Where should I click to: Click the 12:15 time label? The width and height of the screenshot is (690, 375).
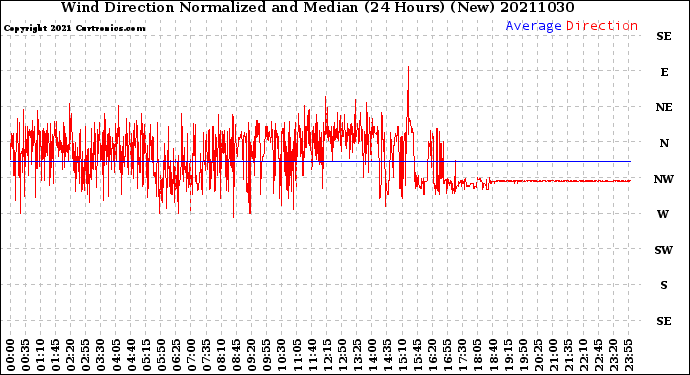[x=327, y=355]
